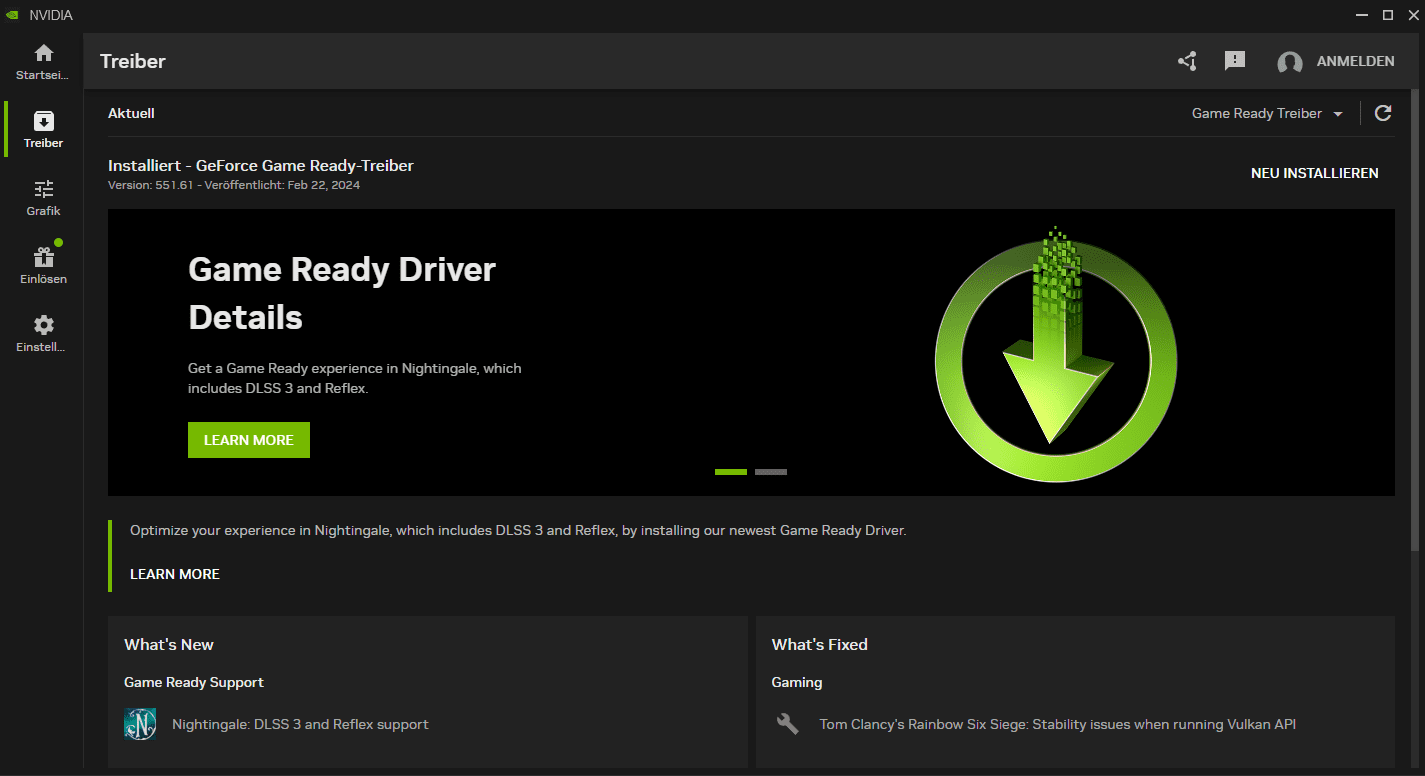This screenshot has height=776, width=1425.
Task: Click 'Get a Game Ready experience' banner description
Action: (355, 378)
